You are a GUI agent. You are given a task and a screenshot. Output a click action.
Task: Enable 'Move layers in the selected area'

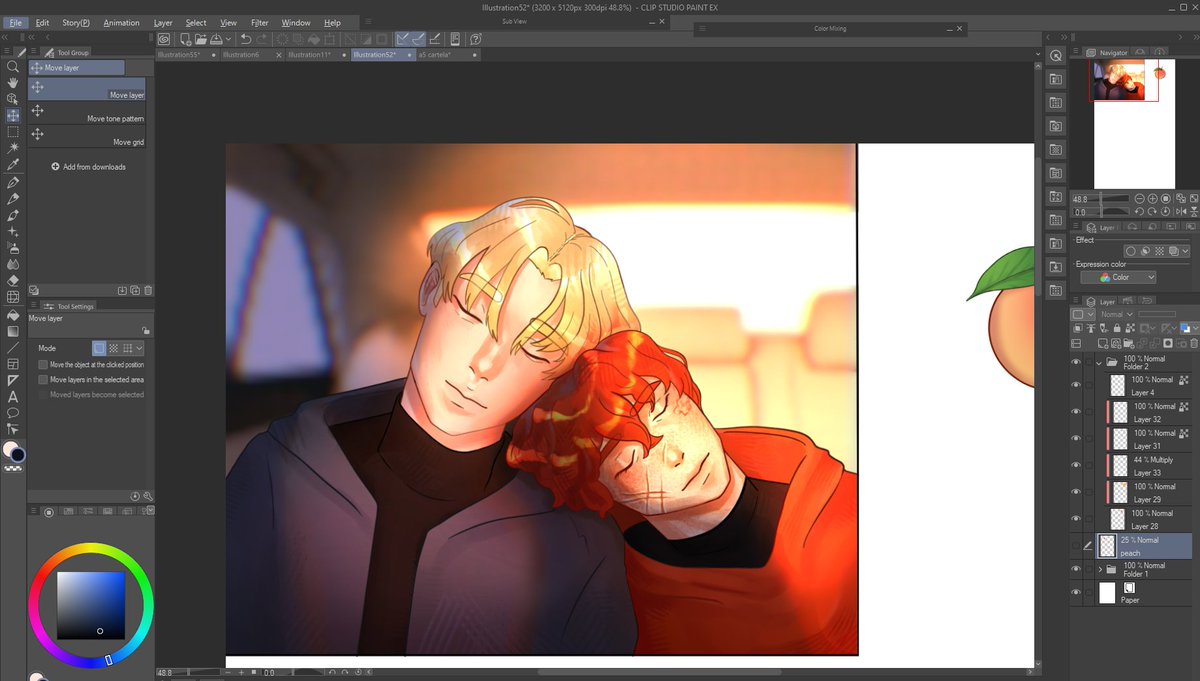[43, 380]
